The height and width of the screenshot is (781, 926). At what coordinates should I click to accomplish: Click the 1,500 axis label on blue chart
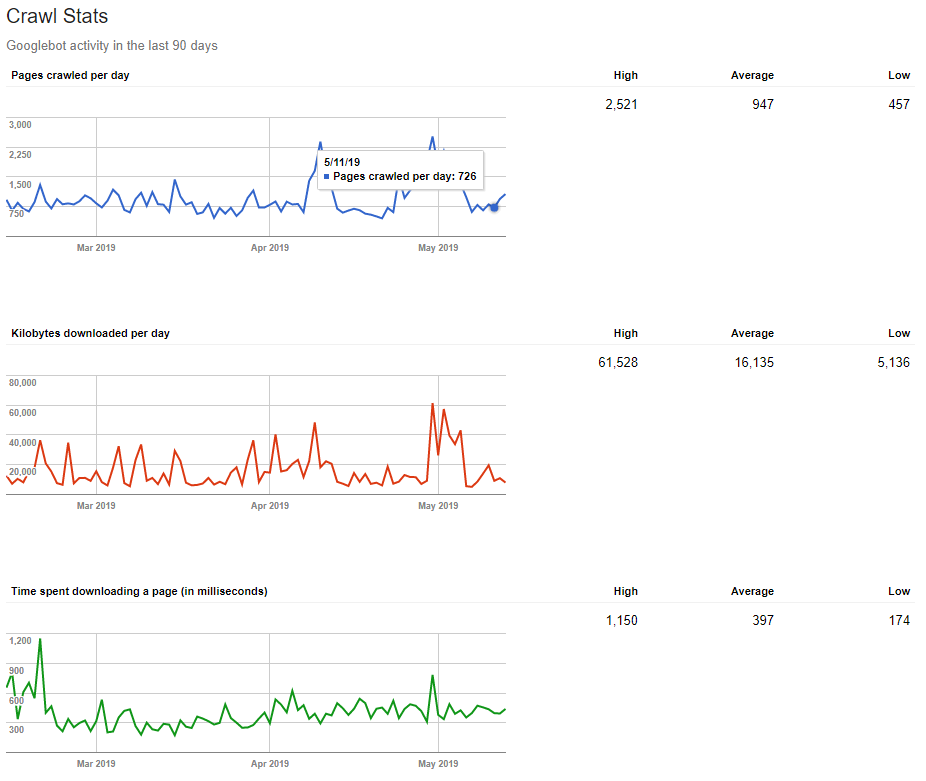click(x=20, y=184)
